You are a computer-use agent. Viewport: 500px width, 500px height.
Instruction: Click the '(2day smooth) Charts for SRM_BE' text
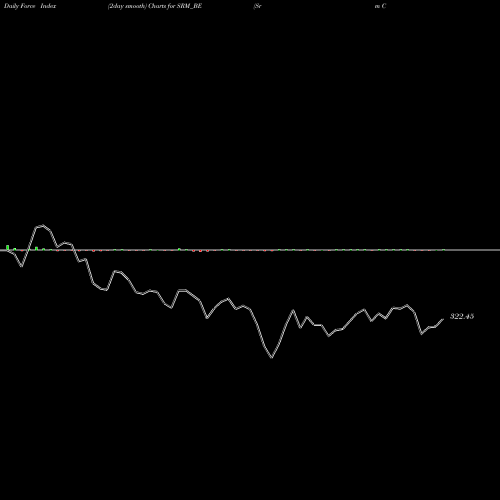click(x=155, y=6)
